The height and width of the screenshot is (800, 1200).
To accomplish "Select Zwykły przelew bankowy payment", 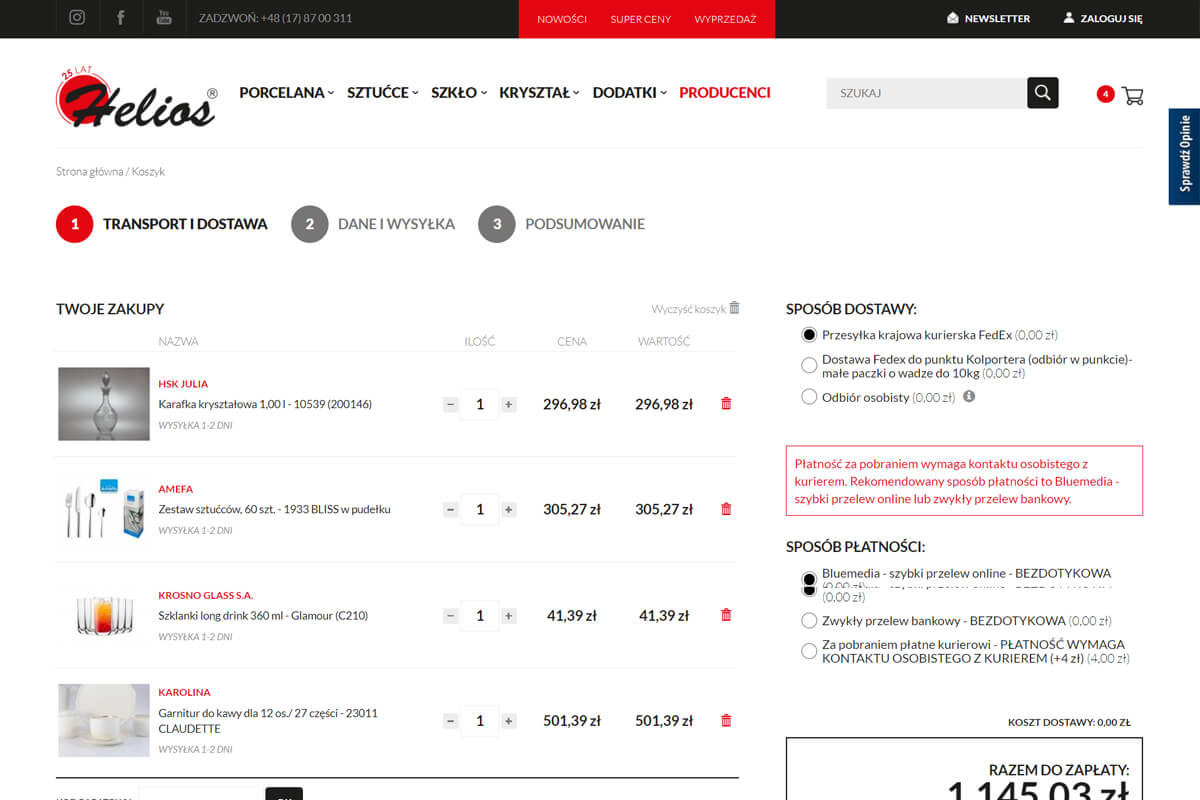I will click(x=809, y=621).
